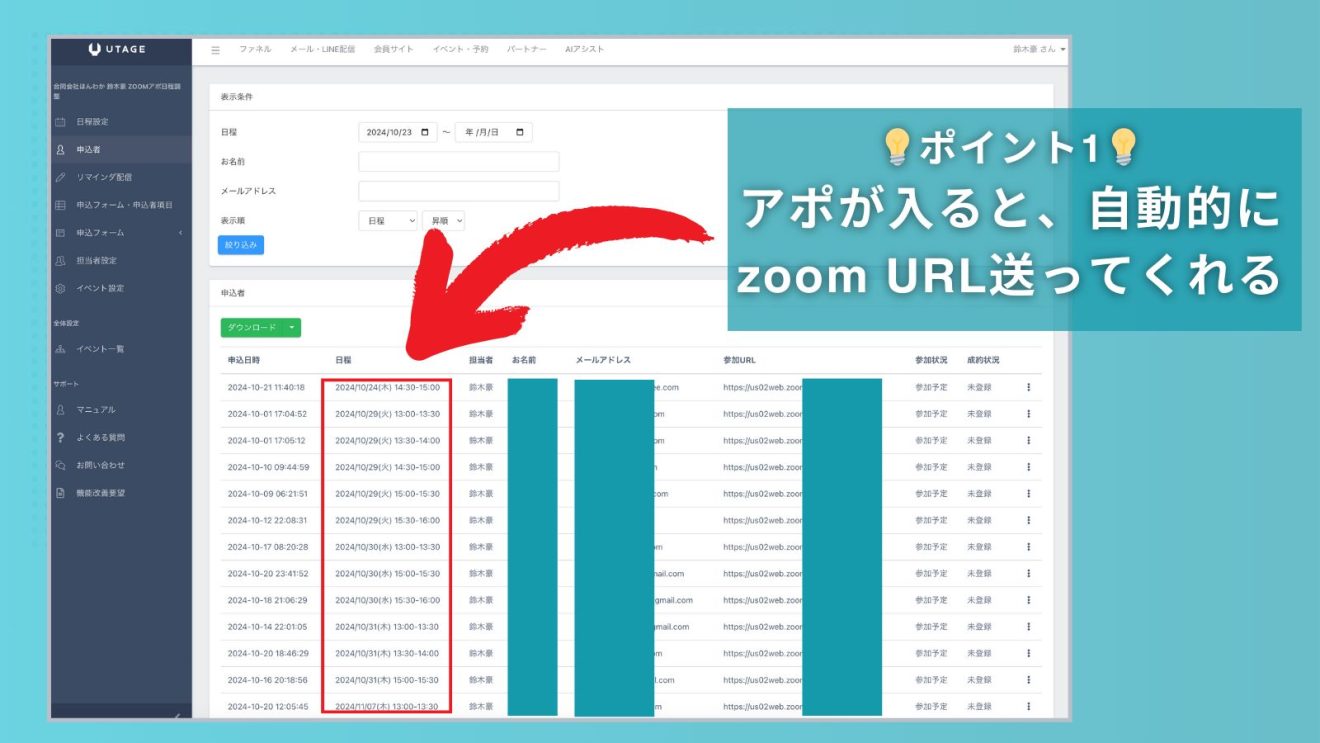Open the 昇順 sort-order dropdown
The width and height of the screenshot is (1320, 743).
click(x=443, y=220)
